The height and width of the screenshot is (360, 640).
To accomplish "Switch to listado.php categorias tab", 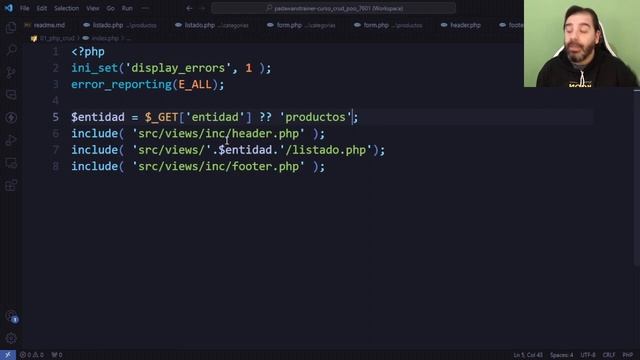I will coord(212,25).
